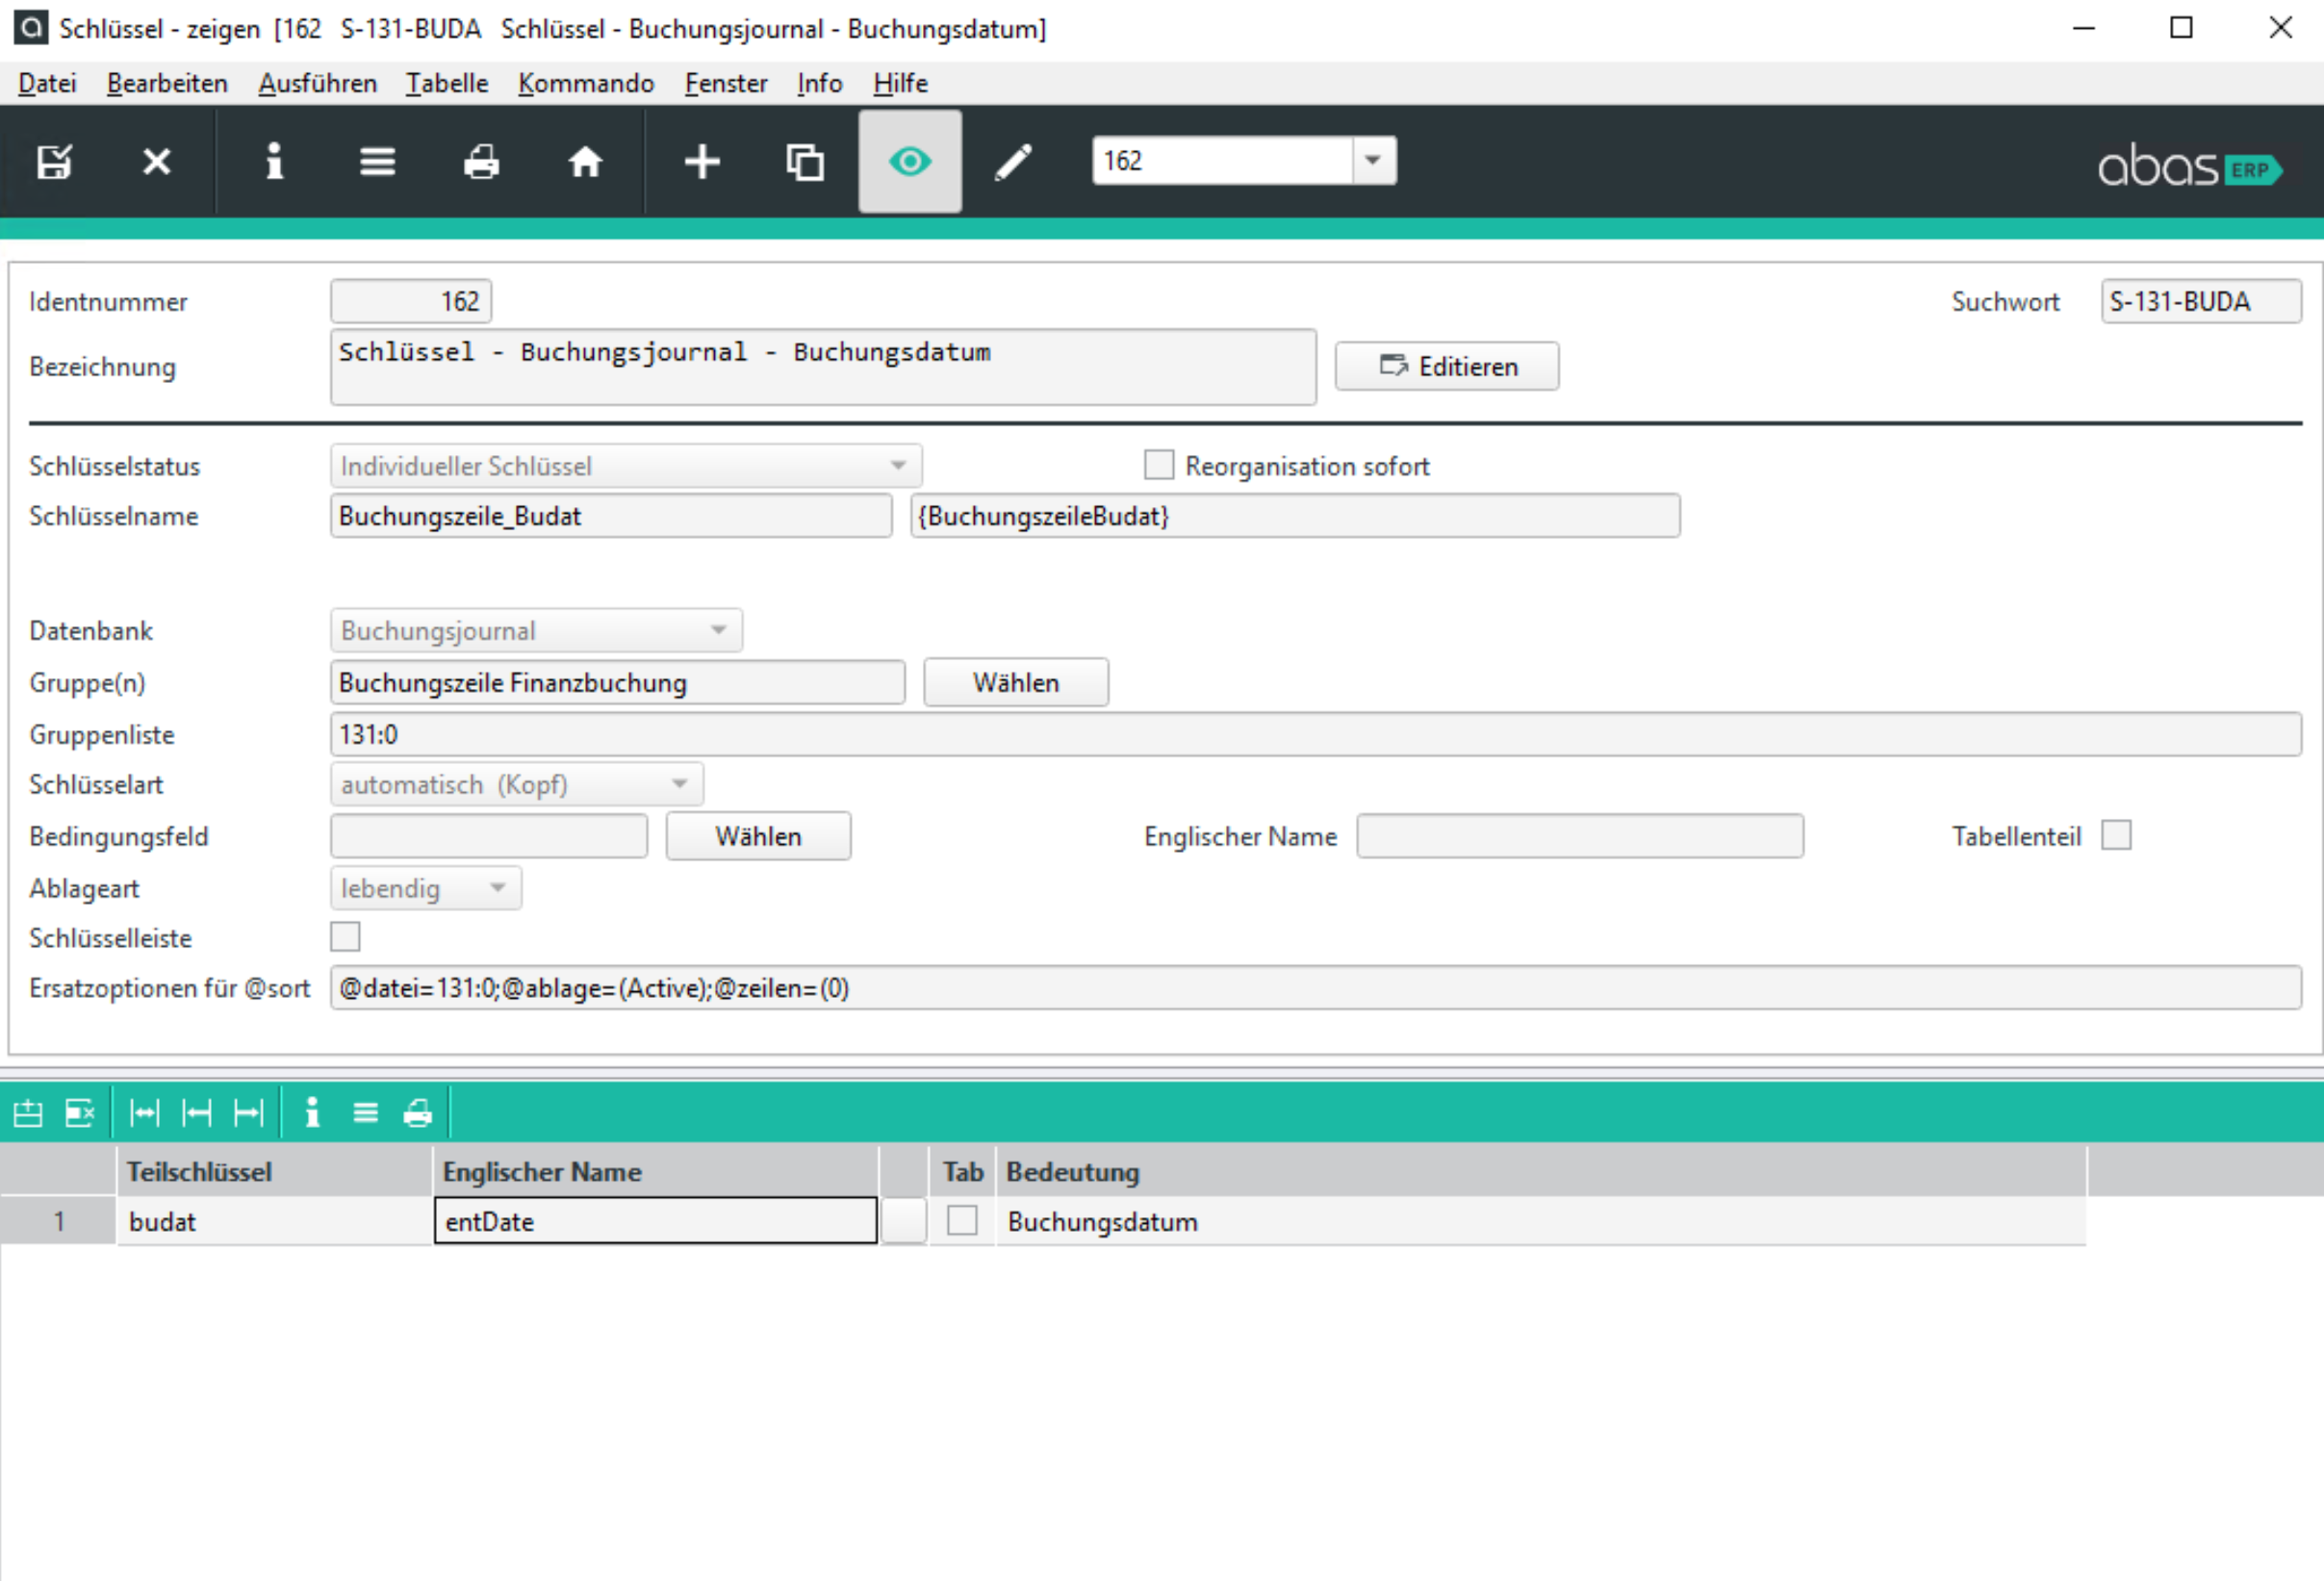Click Wählen button next to Gruppe(n)
This screenshot has height=1581, width=2324.
coord(1015,682)
